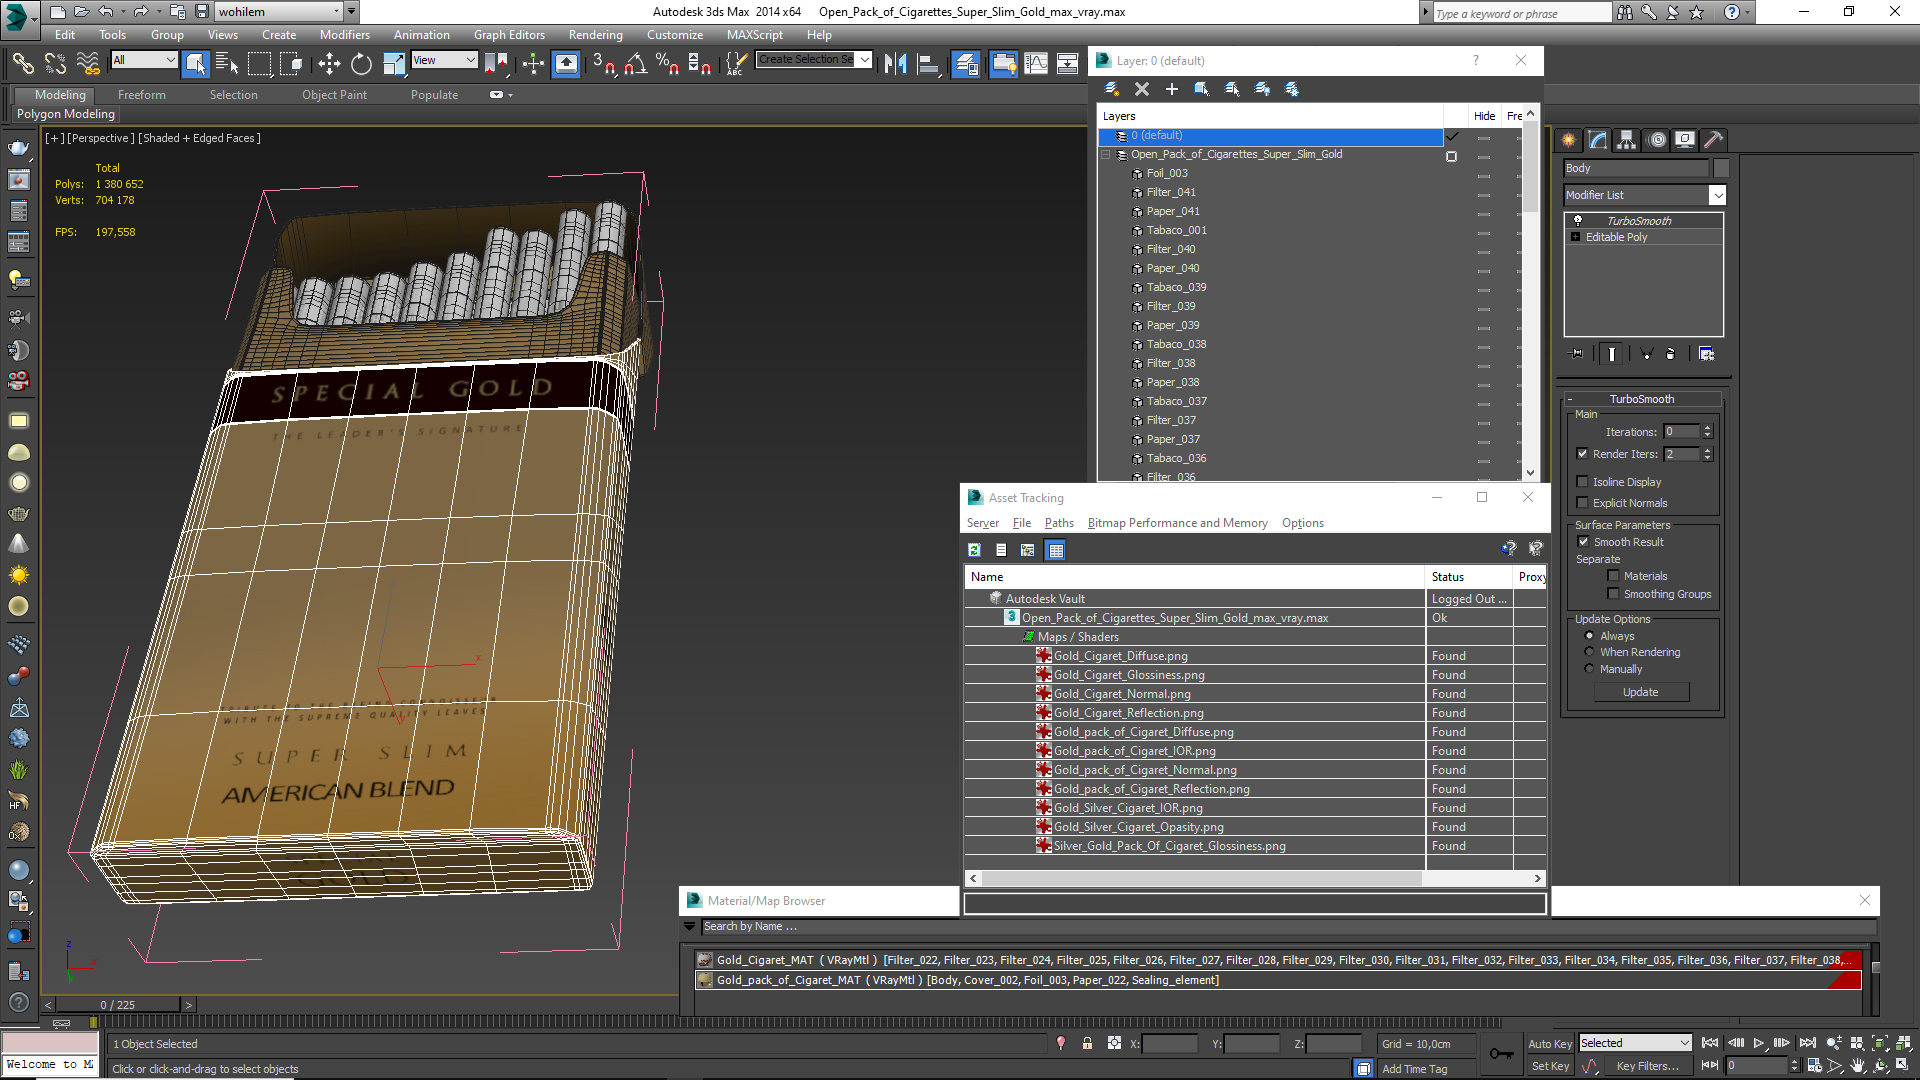
Task: Collapse Open_Pack_of_Cigarettes_Super_Slim_Gold layer tree
Action: click(x=1106, y=155)
